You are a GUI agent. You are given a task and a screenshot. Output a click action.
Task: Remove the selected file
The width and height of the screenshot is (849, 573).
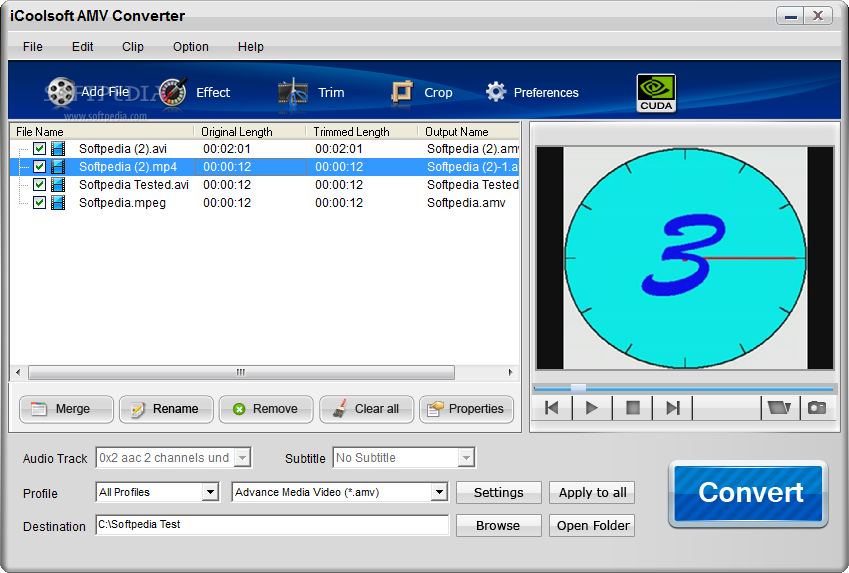[x=266, y=409]
